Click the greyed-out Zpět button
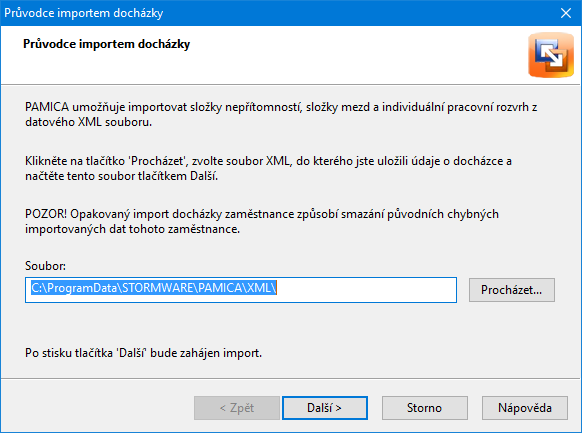The image size is (582, 433). point(237,408)
